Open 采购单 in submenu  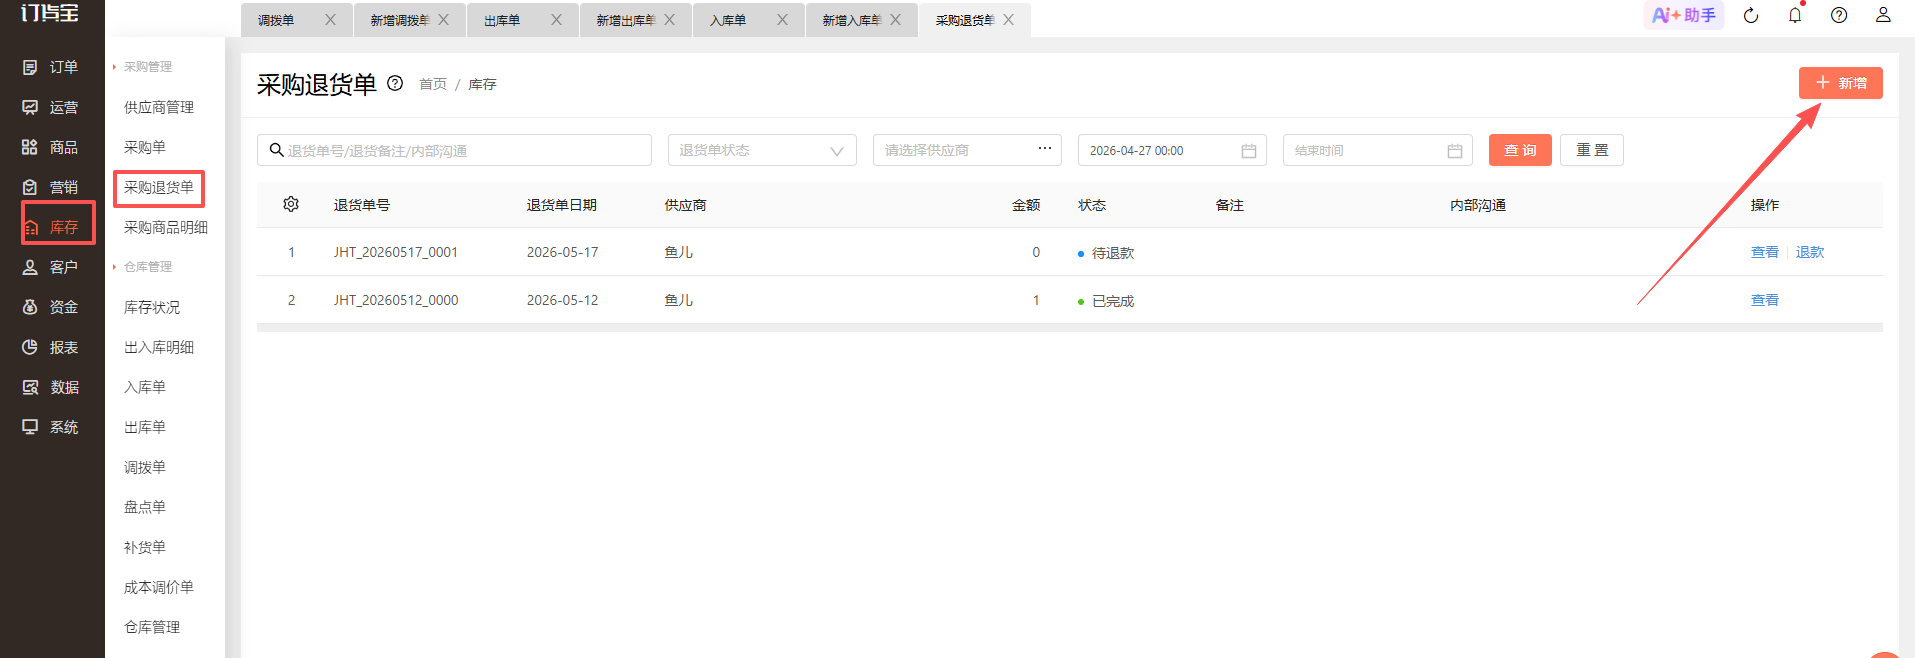tap(145, 147)
